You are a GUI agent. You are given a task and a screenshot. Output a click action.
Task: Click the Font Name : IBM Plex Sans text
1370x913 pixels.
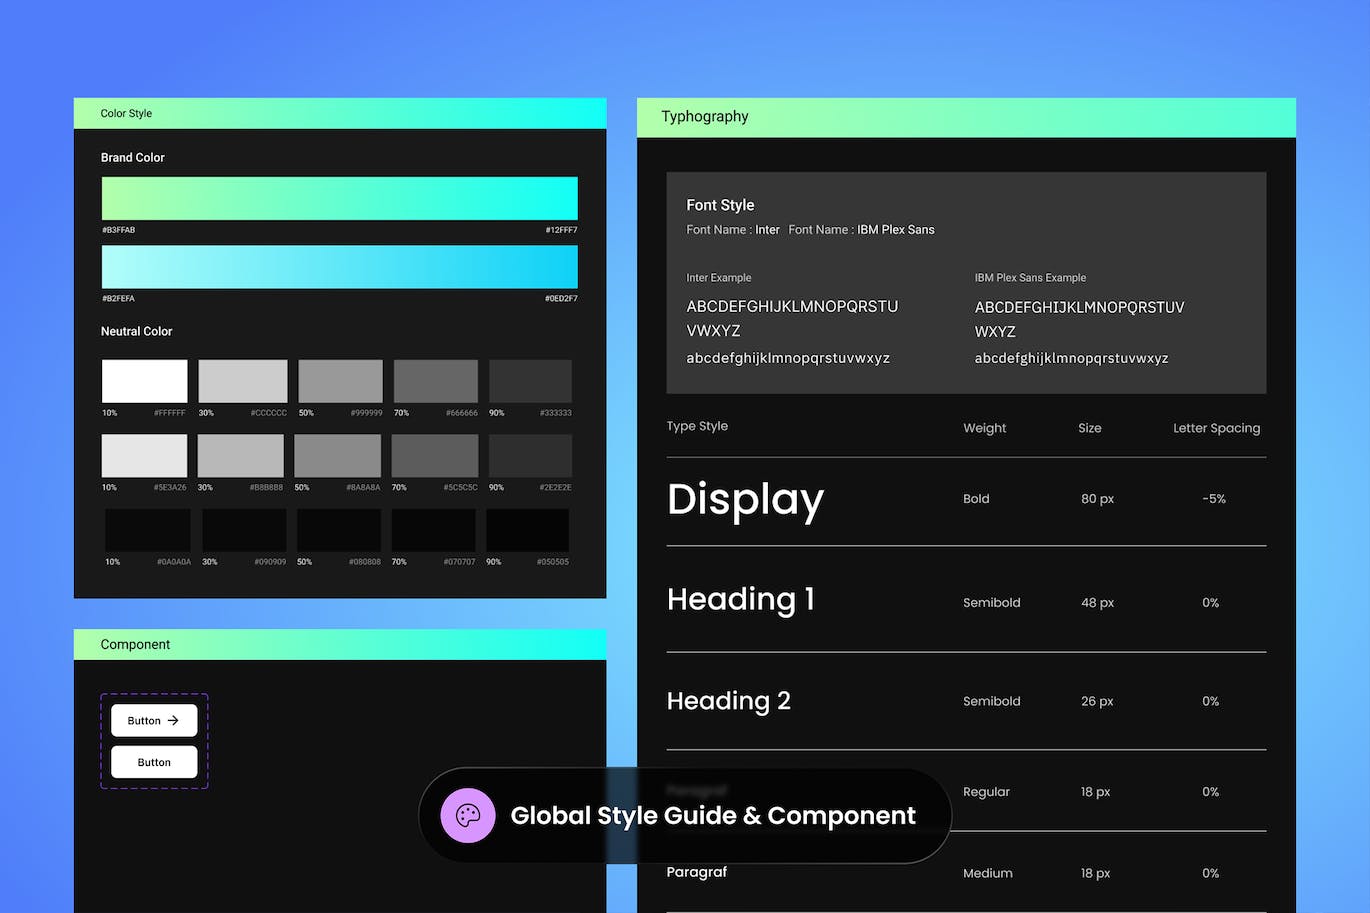(x=861, y=230)
